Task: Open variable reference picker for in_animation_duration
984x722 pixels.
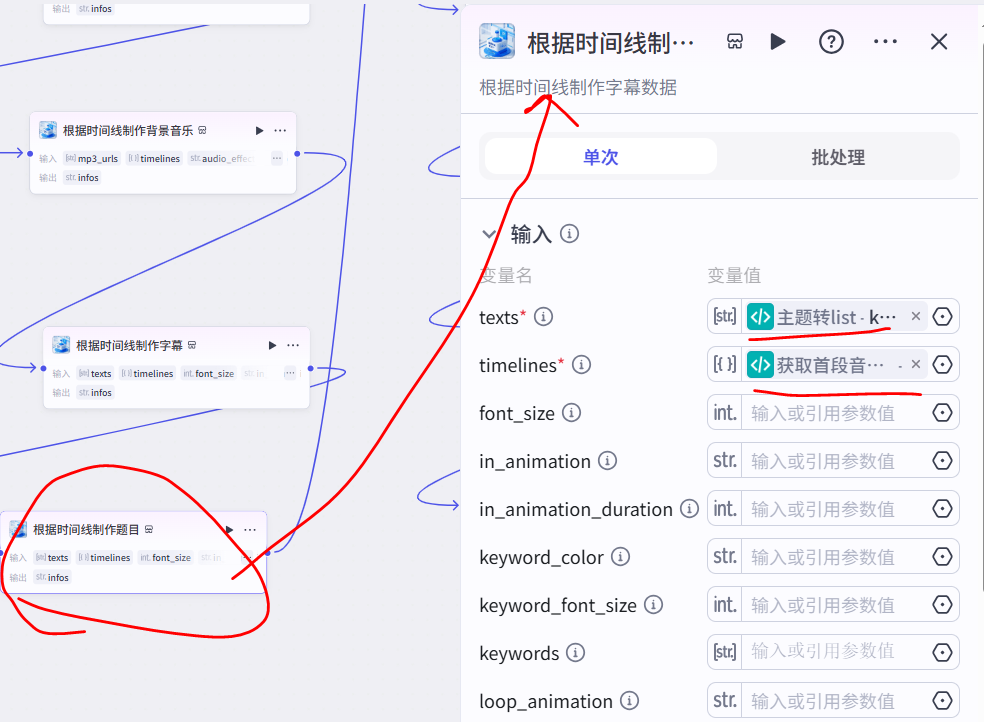Action: [x=942, y=509]
